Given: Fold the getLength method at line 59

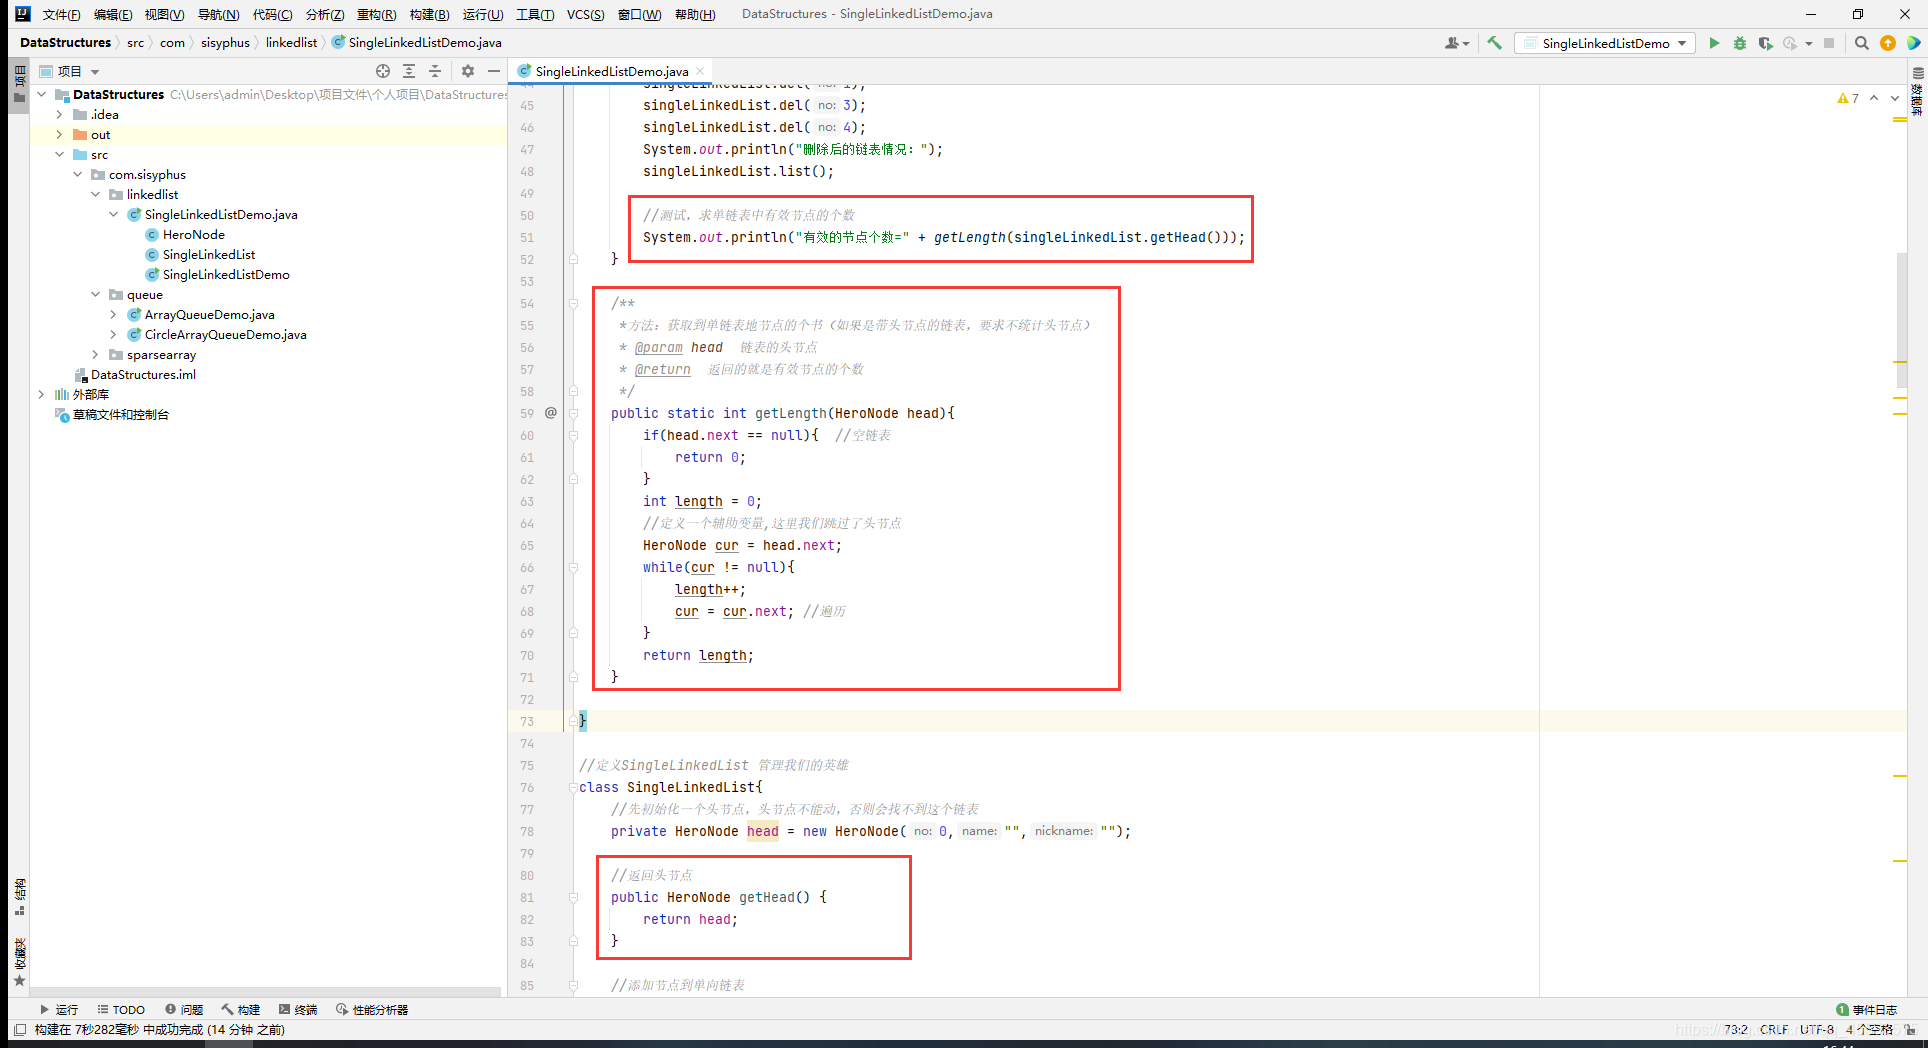Looking at the screenshot, I should pyautogui.click(x=574, y=413).
